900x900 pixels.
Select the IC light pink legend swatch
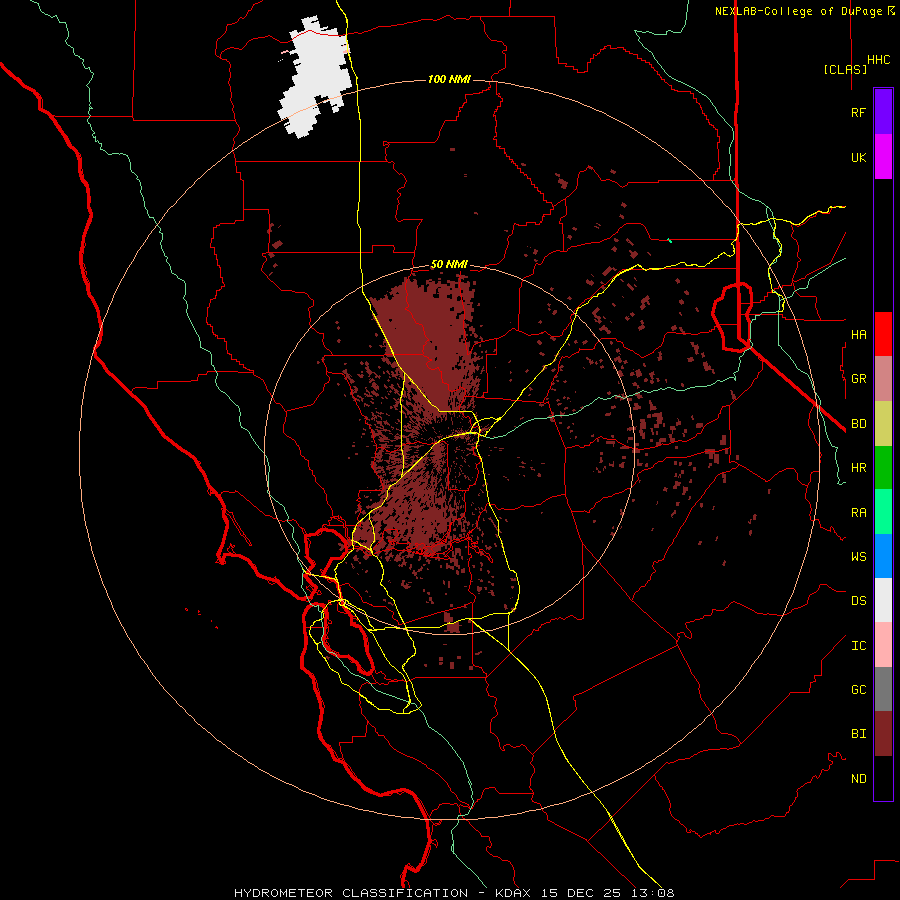click(883, 645)
